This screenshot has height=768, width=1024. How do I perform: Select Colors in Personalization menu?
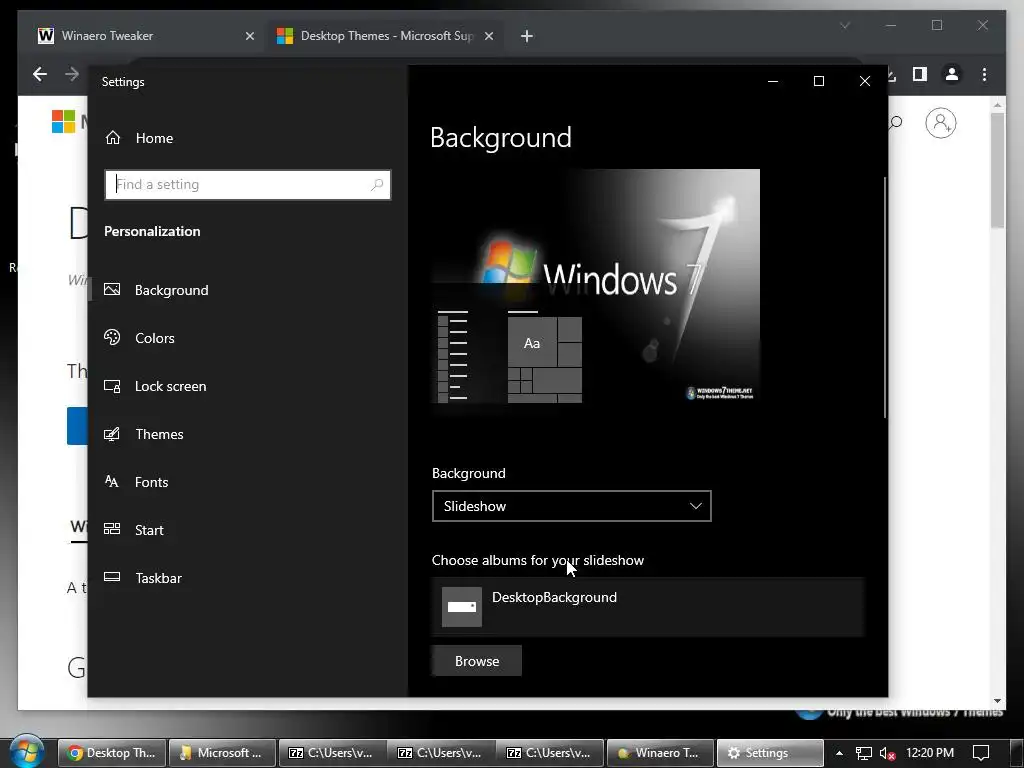point(155,338)
